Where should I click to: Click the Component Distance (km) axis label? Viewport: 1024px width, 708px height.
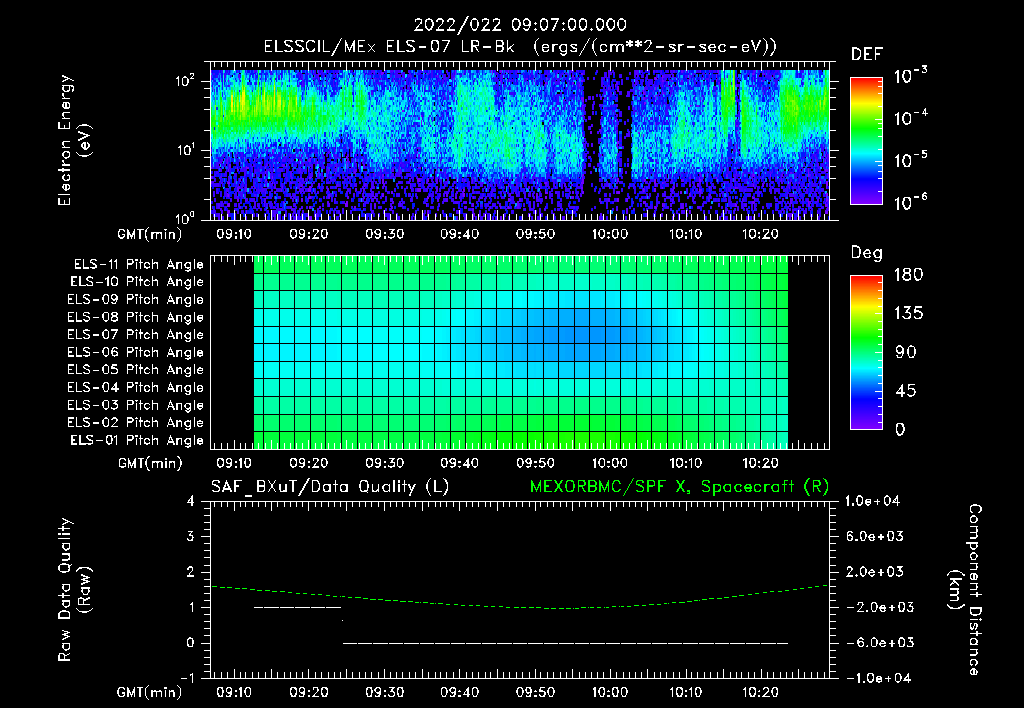click(x=965, y=590)
